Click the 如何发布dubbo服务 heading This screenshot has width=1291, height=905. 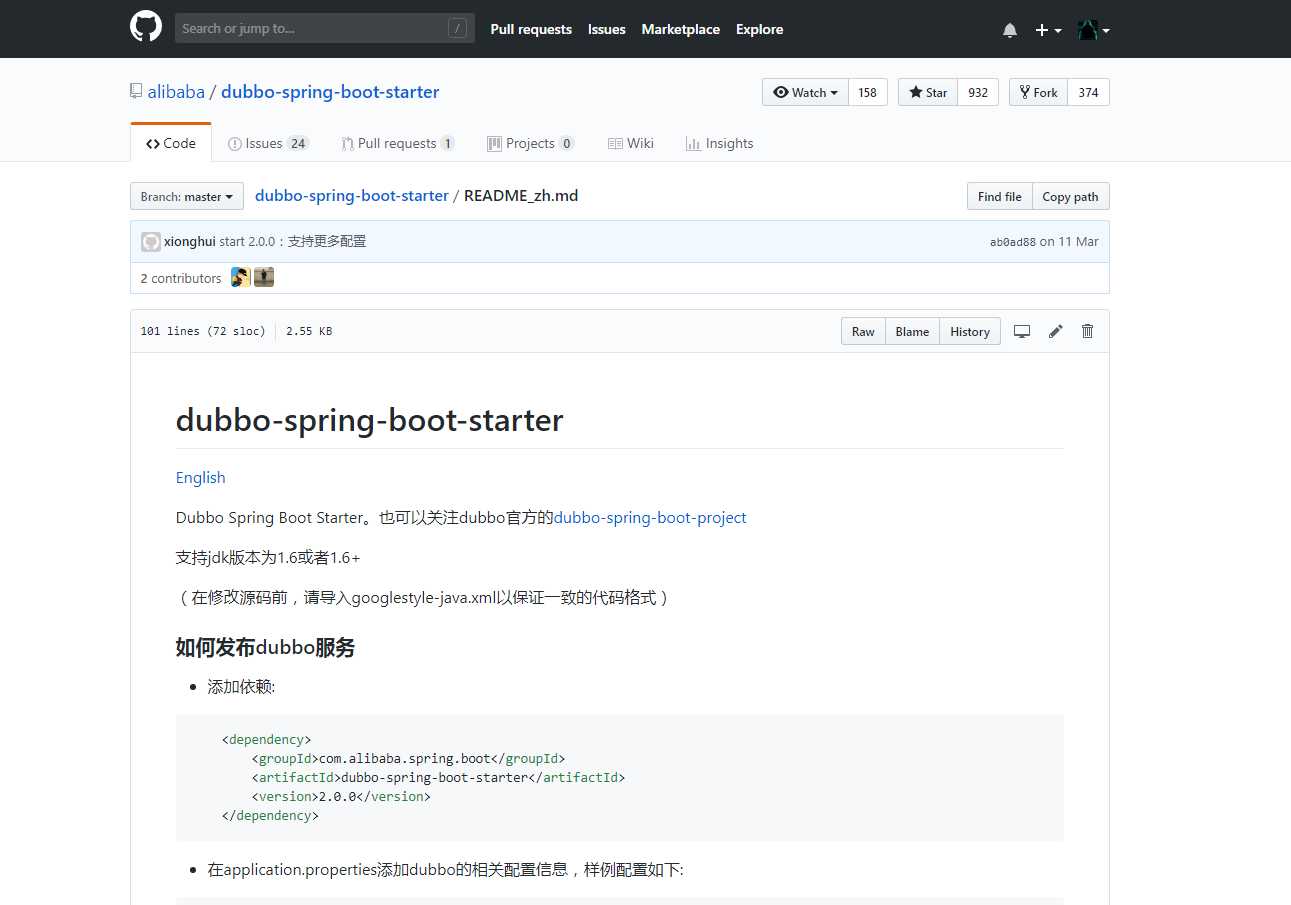(265, 647)
